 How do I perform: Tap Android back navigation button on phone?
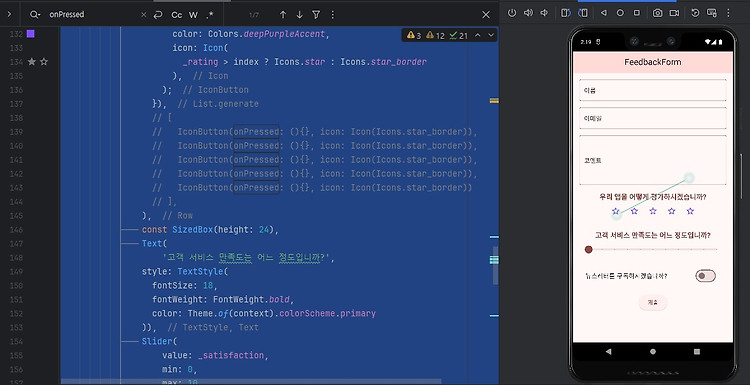pyautogui.click(x=608, y=352)
